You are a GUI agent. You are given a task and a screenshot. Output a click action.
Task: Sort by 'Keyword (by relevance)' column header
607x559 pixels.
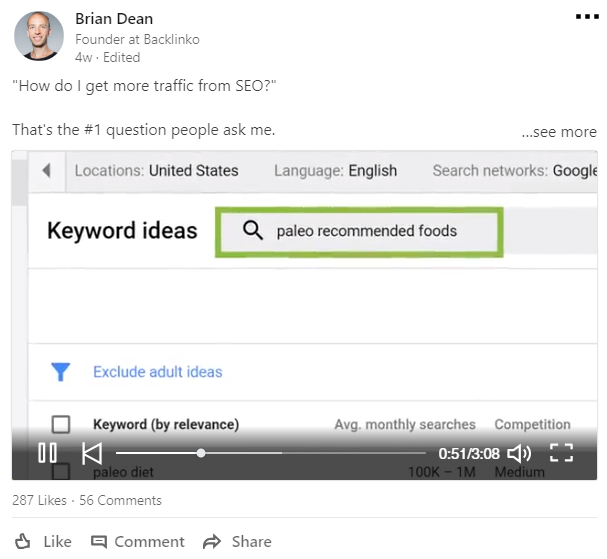click(x=166, y=424)
